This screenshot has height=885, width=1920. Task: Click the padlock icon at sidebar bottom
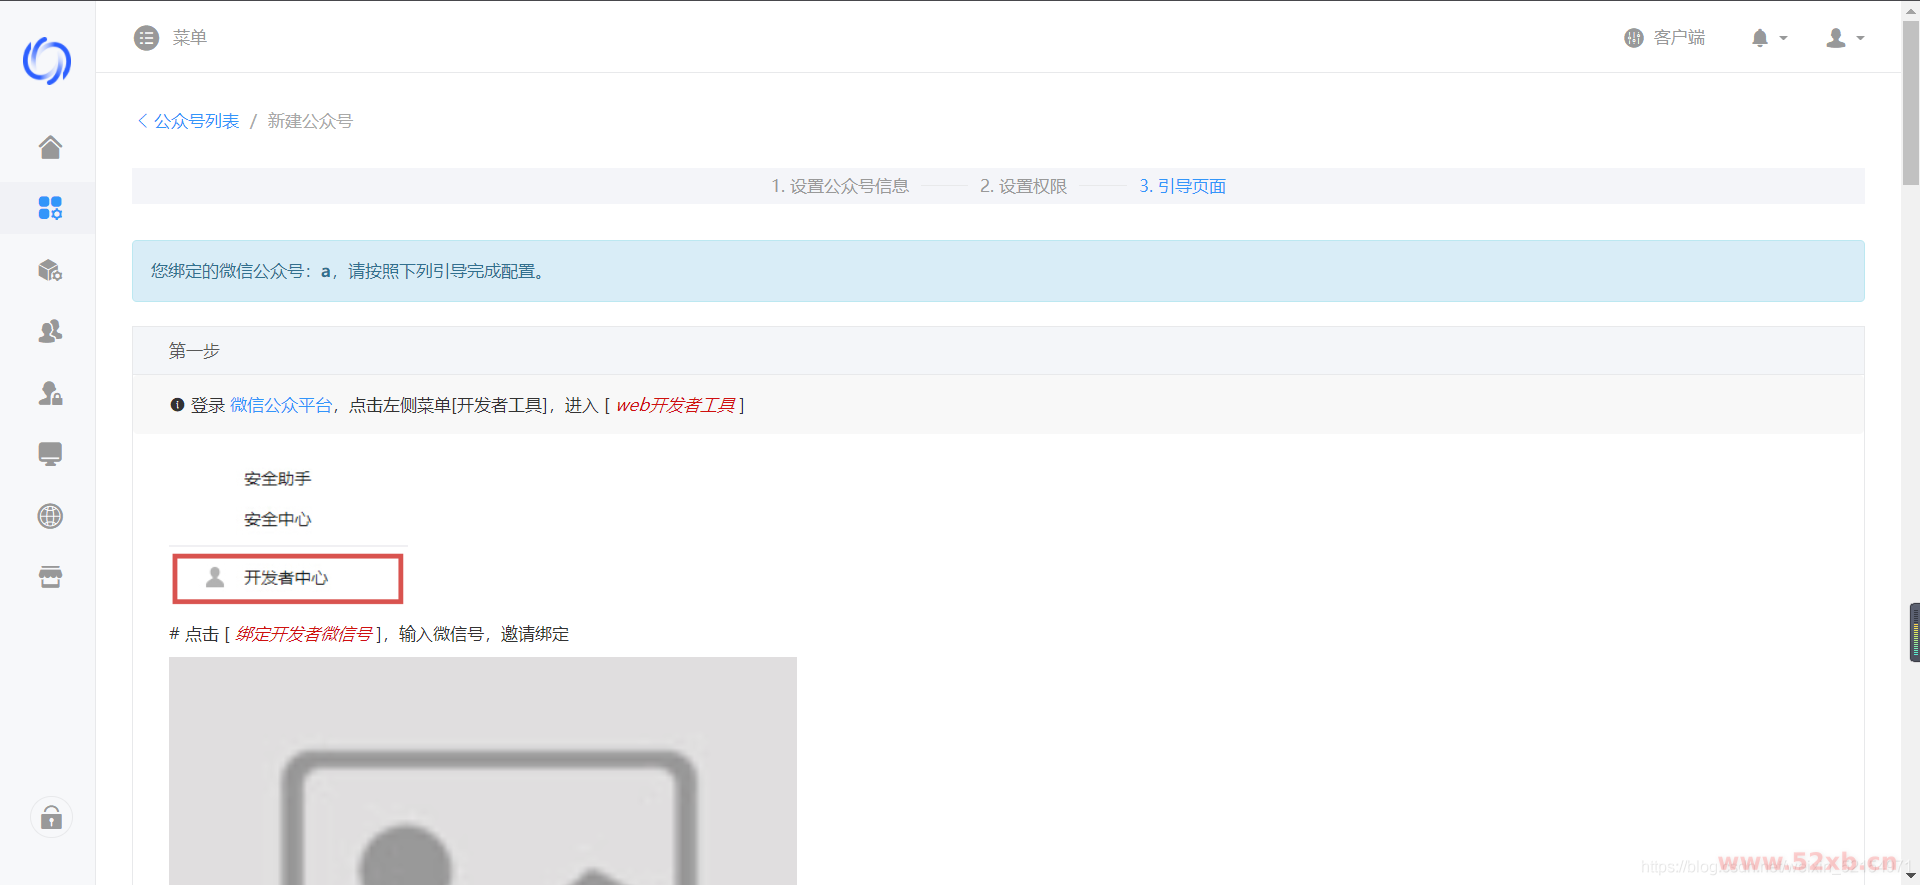coord(51,818)
